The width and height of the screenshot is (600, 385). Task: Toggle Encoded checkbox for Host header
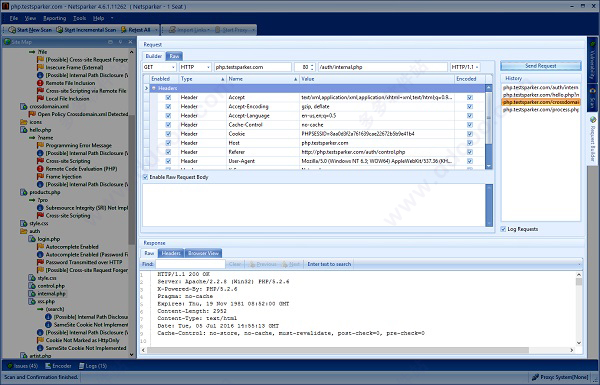(x=470, y=143)
